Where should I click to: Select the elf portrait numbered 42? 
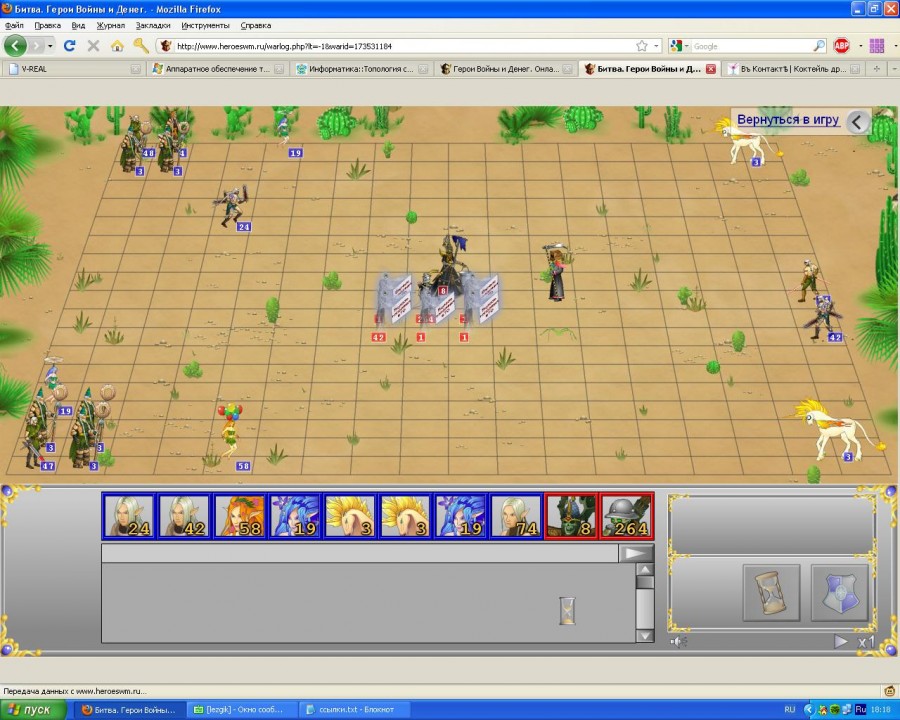point(185,516)
